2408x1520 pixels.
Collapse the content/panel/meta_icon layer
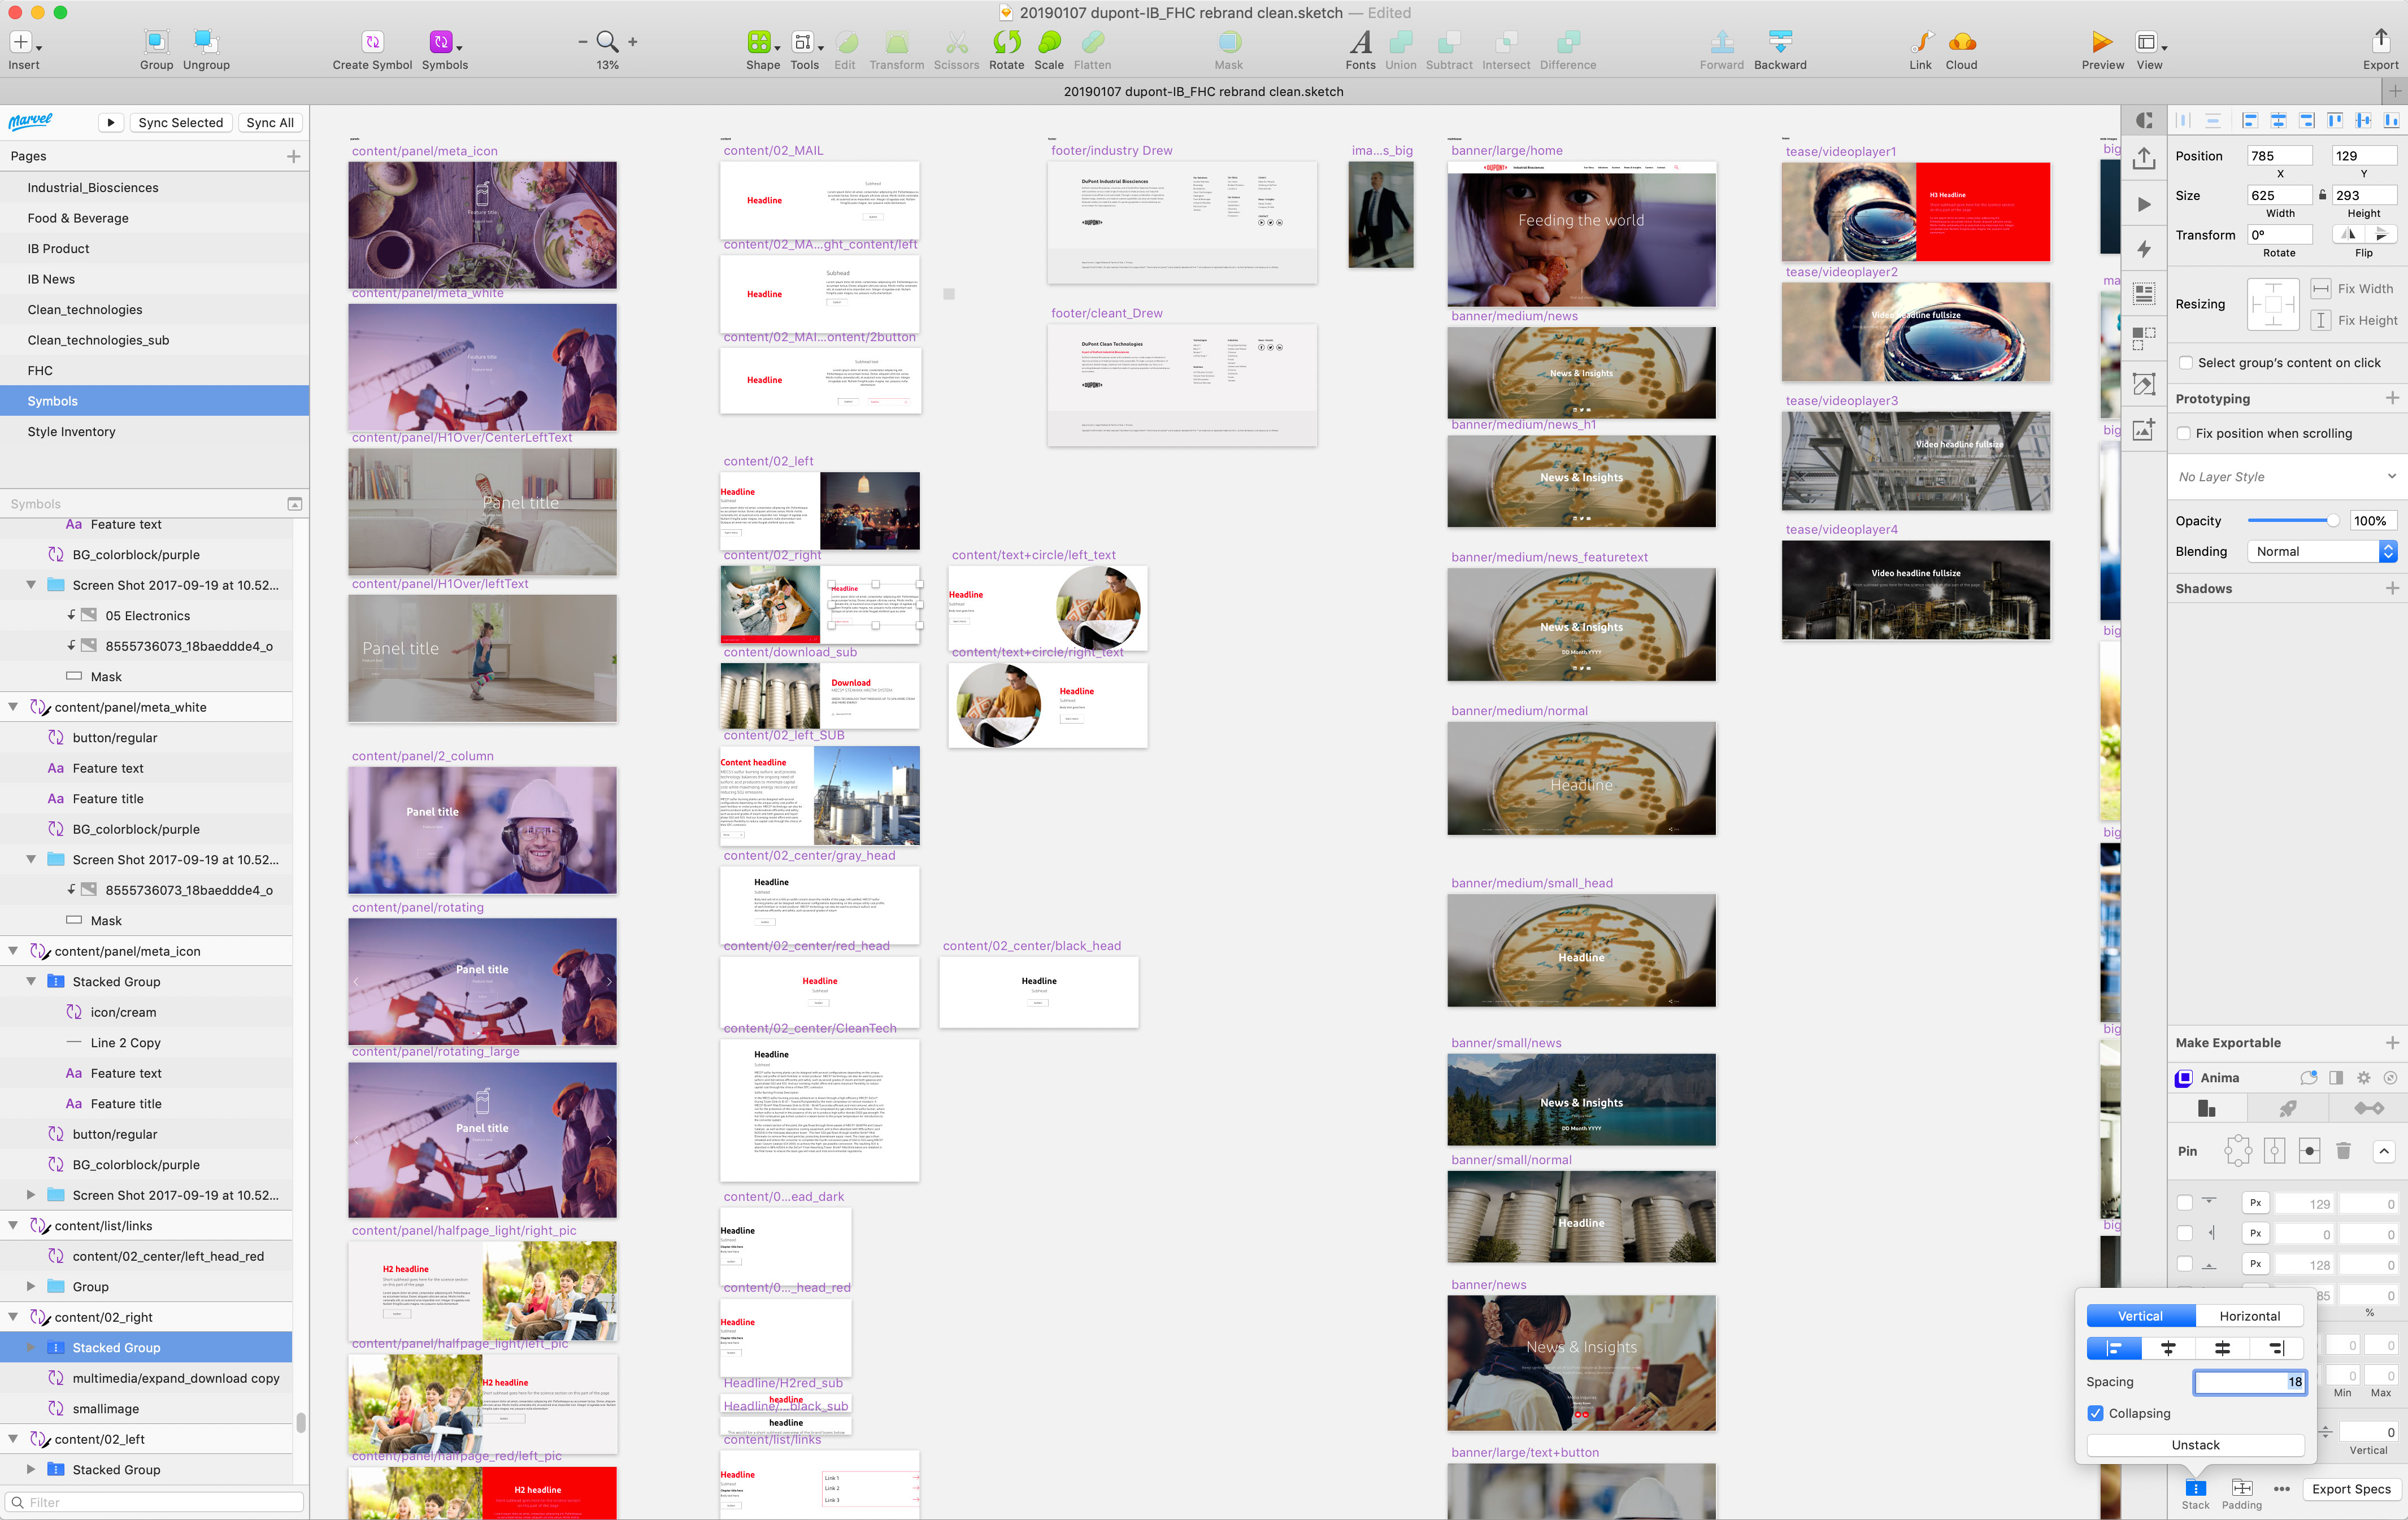point(13,951)
